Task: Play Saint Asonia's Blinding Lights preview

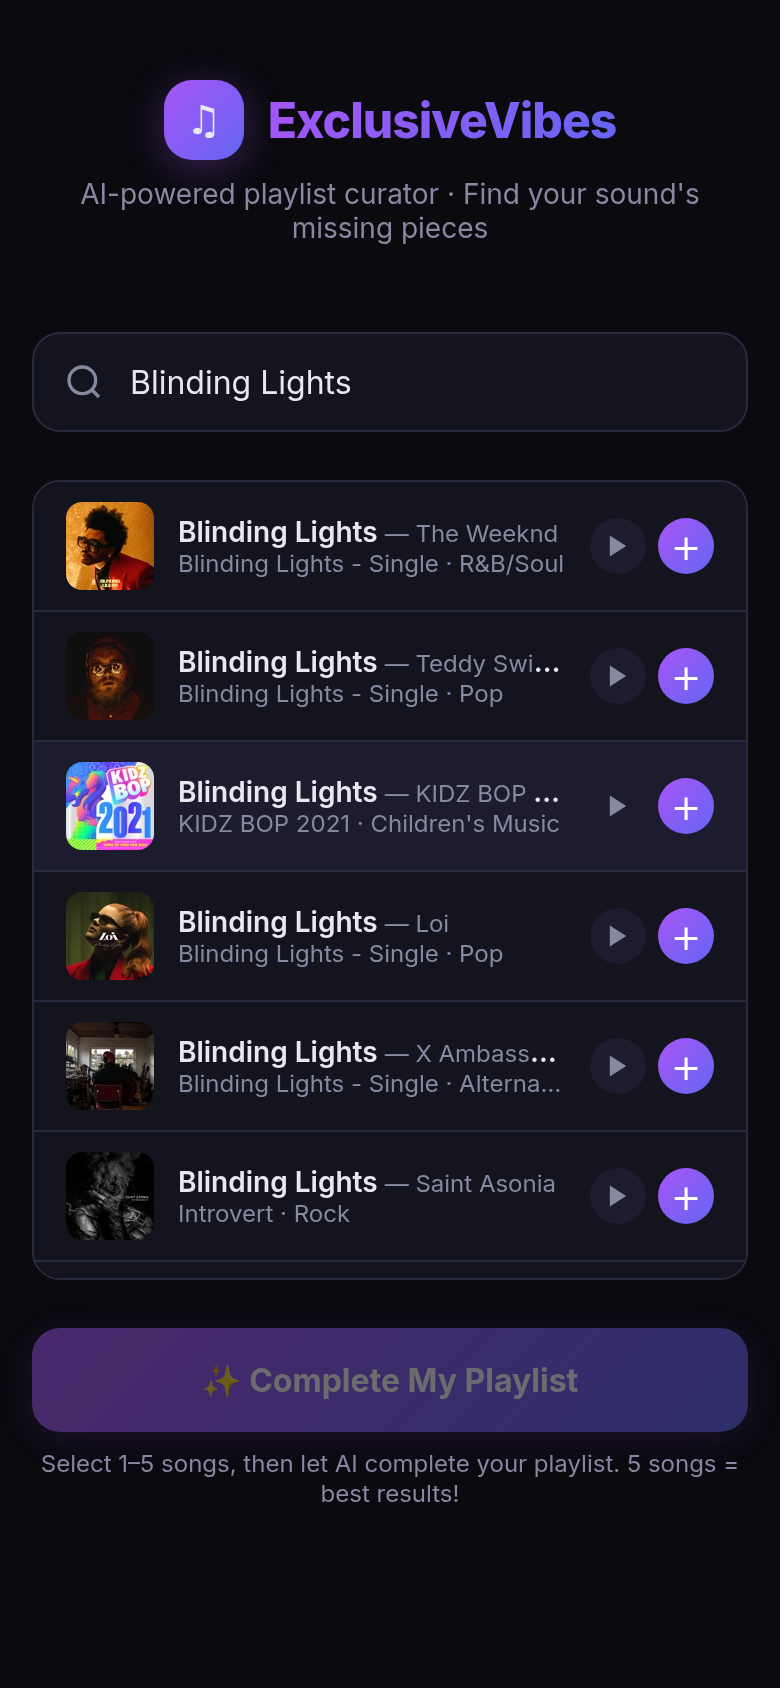Action: [617, 1196]
